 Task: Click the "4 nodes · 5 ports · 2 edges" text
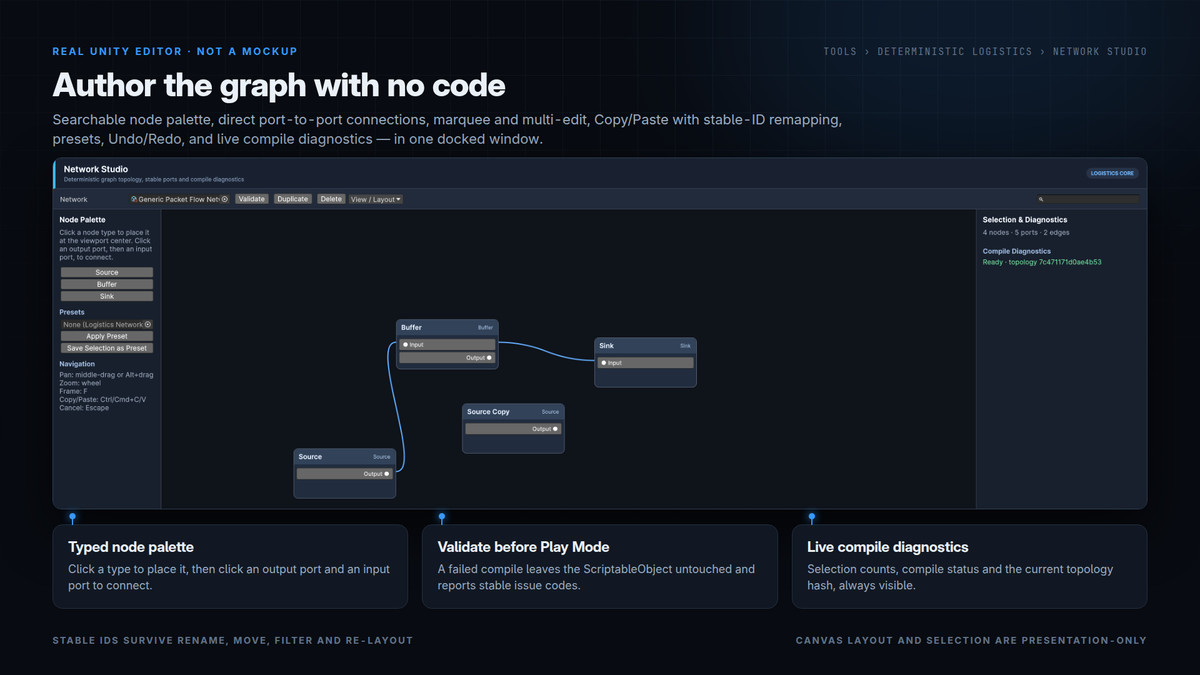click(x=1026, y=232)
